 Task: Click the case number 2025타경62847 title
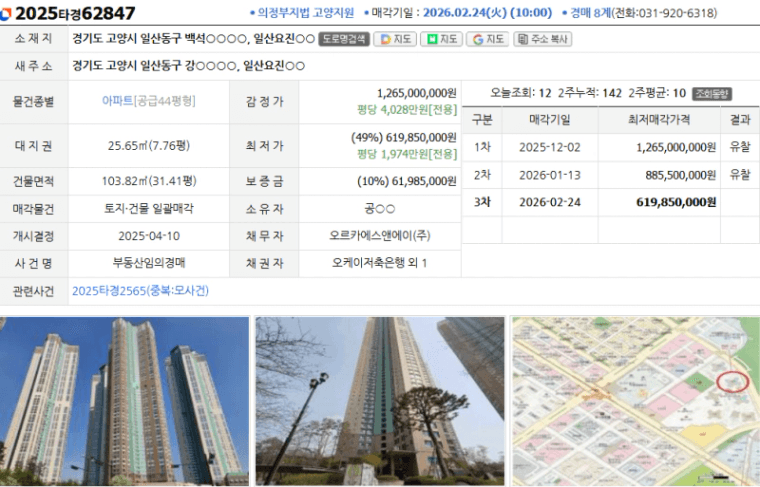(x=75, y=13)
